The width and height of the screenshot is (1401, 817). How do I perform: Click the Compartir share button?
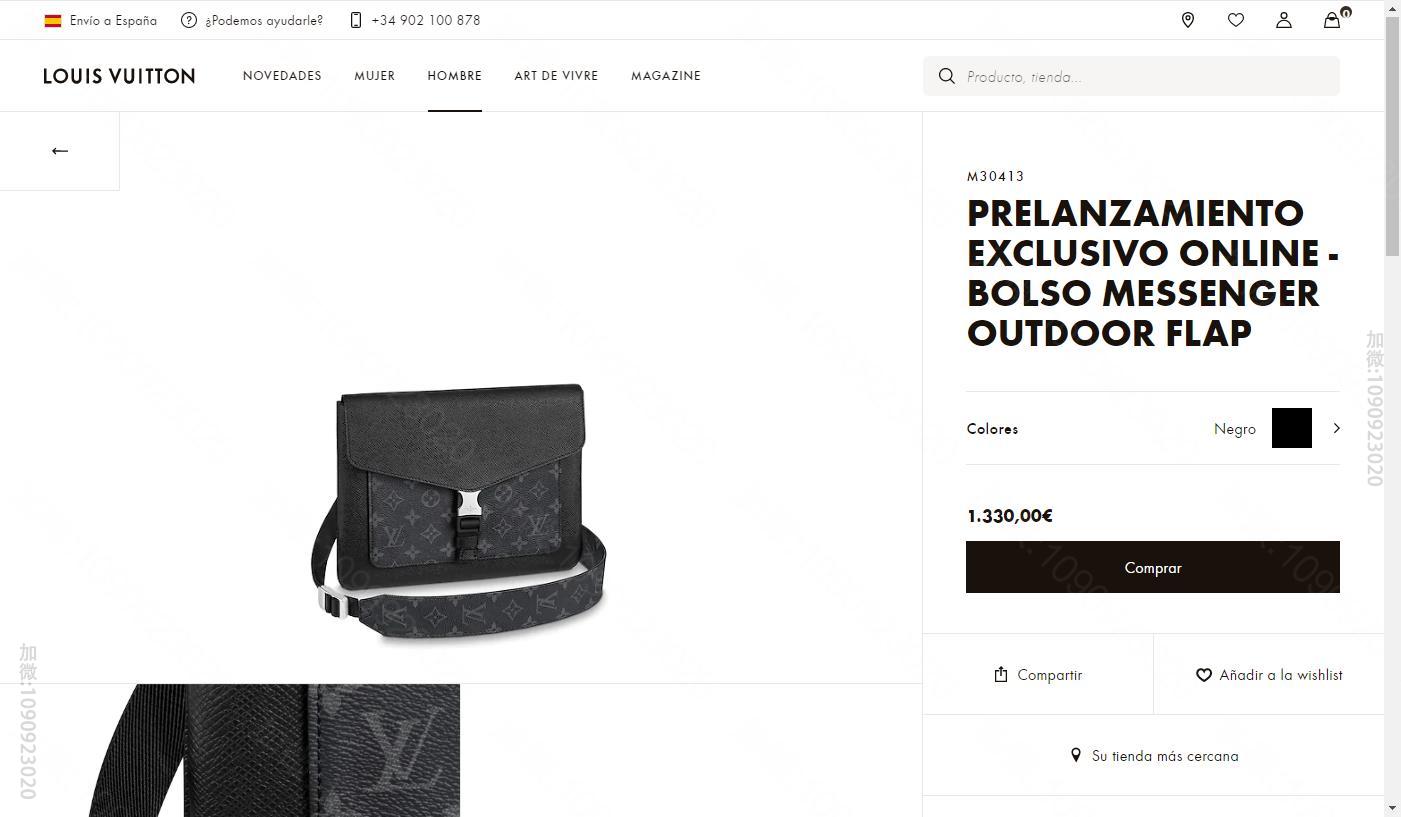click(1038, 675)
